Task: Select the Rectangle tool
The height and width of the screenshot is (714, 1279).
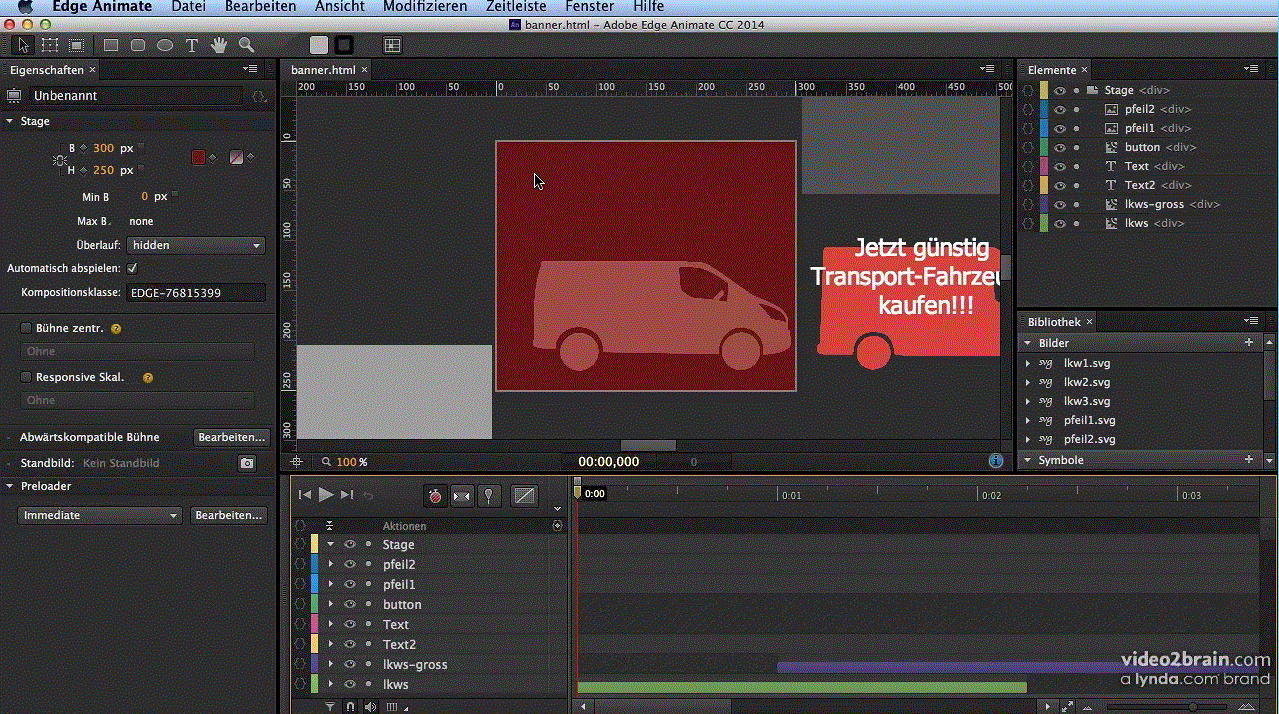Action: 111,45
